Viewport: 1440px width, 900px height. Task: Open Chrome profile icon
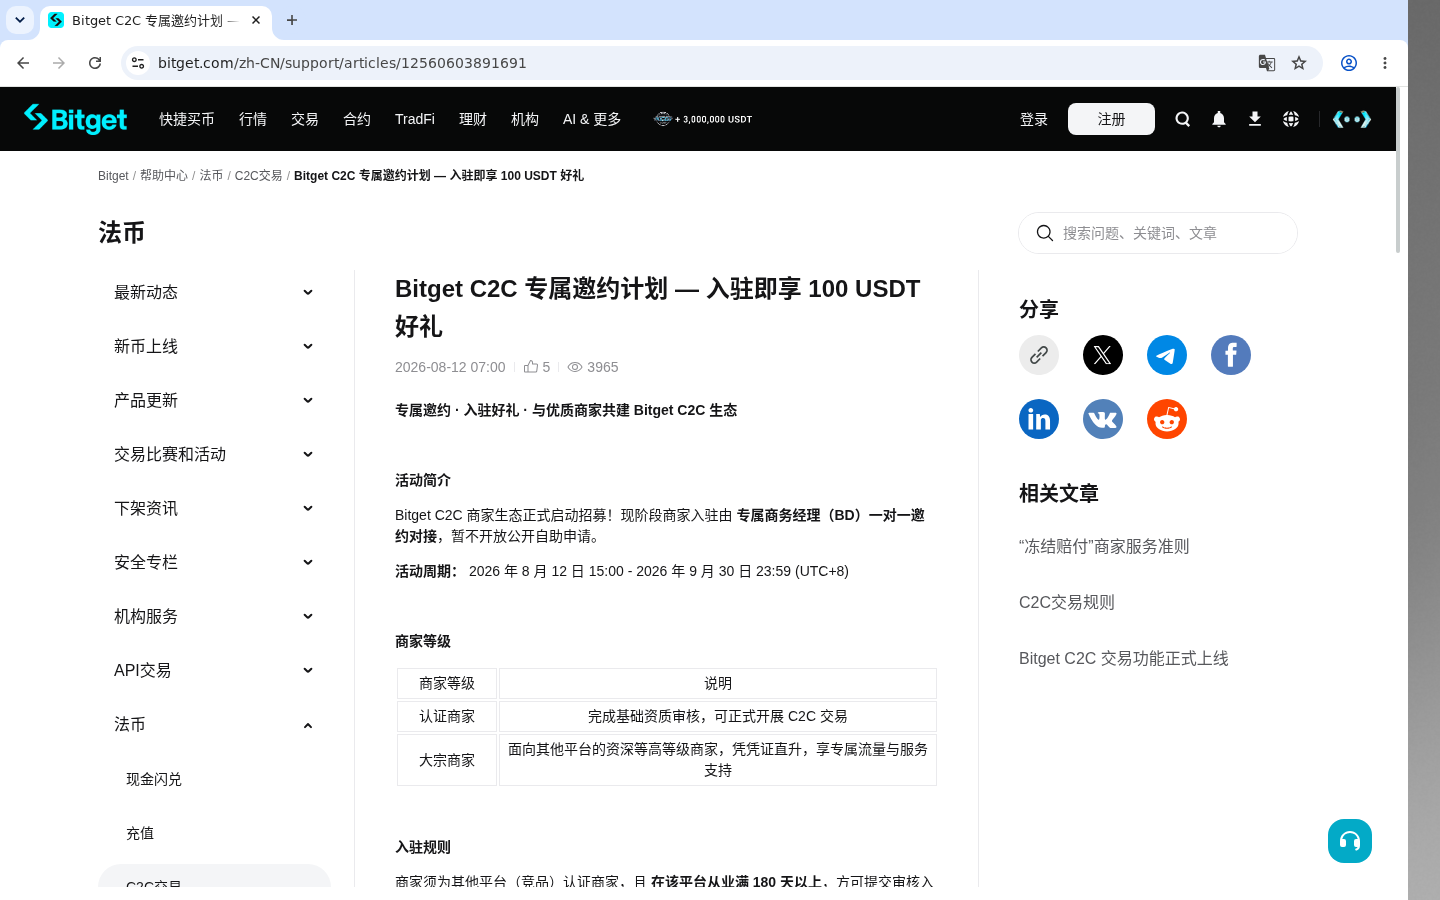pos(1349,63)
